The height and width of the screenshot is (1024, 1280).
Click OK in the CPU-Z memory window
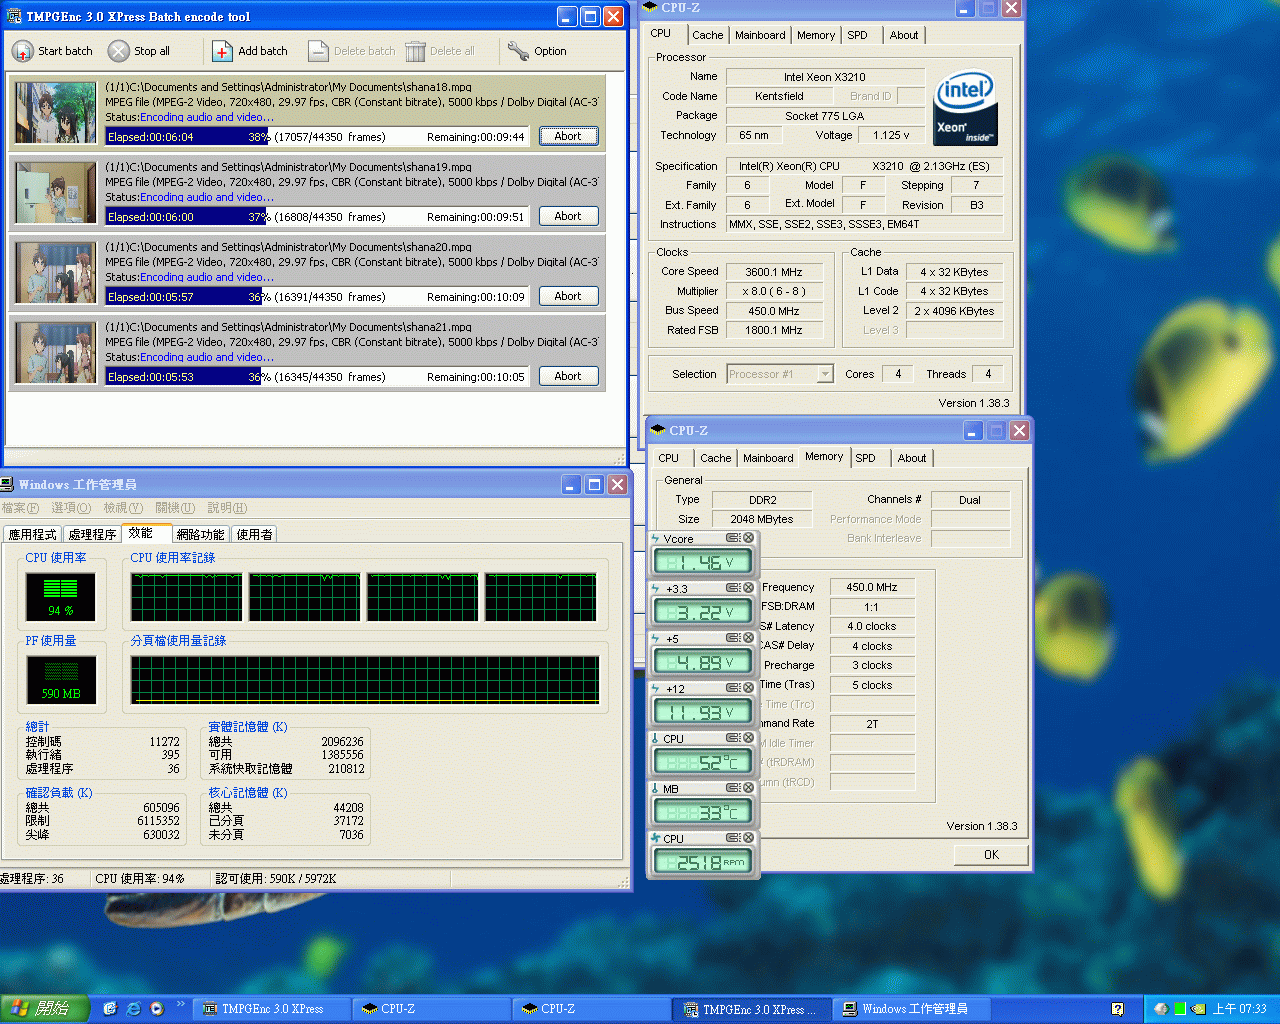pyautogui.click(x=991, y=854)
